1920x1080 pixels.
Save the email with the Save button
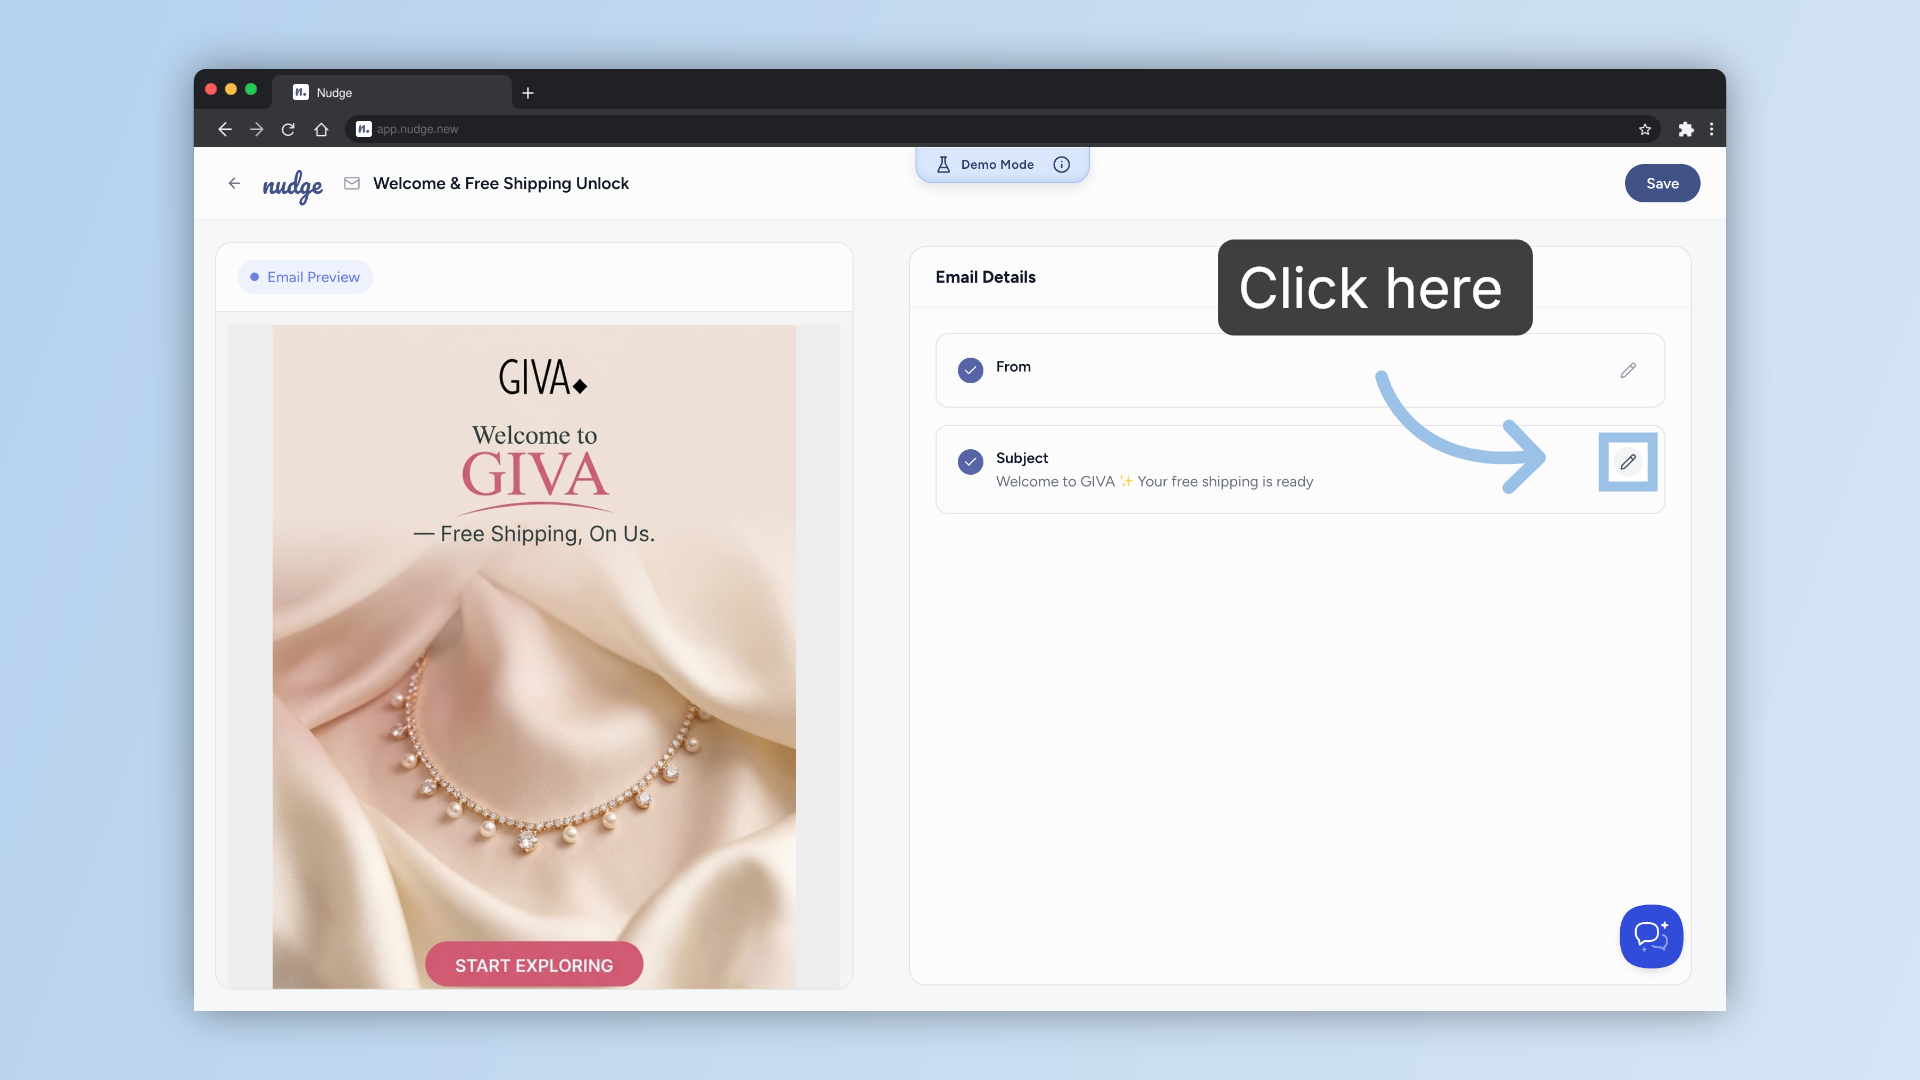pos(1662,183)
